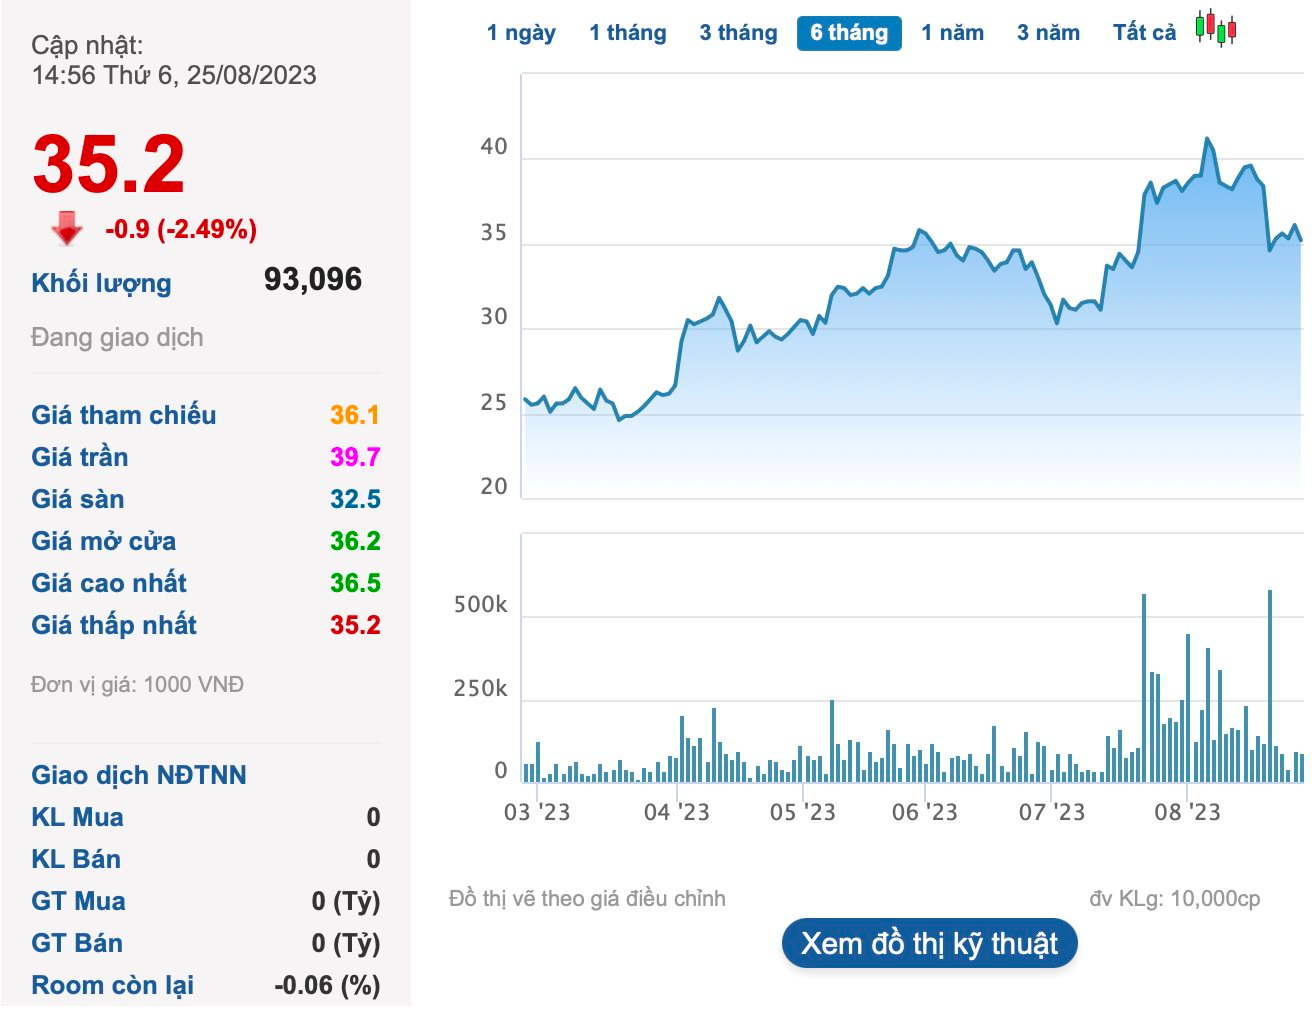Image resolution: width=1312 pixels, height=1012 pixels.
Task: Select the '3 năm' time range tab
Action: click(1048, 33)
